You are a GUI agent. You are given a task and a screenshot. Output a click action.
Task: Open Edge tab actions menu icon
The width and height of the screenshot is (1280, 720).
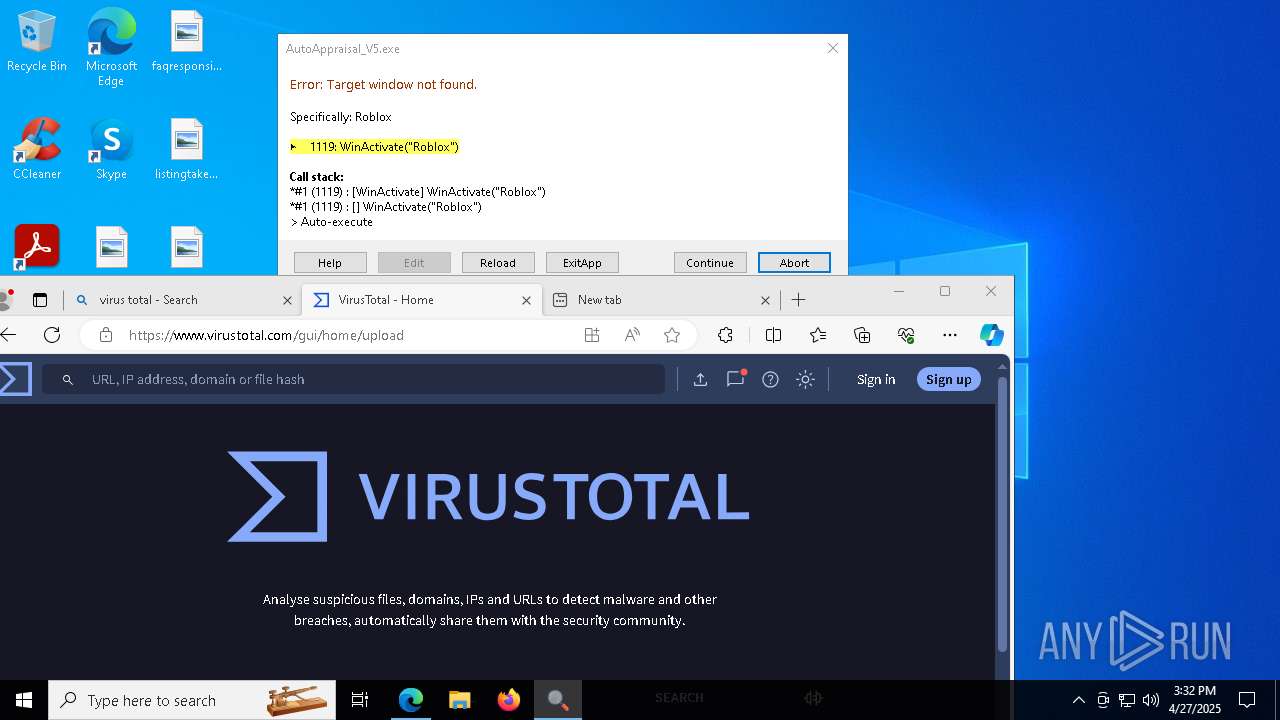[x=40, y=300]
